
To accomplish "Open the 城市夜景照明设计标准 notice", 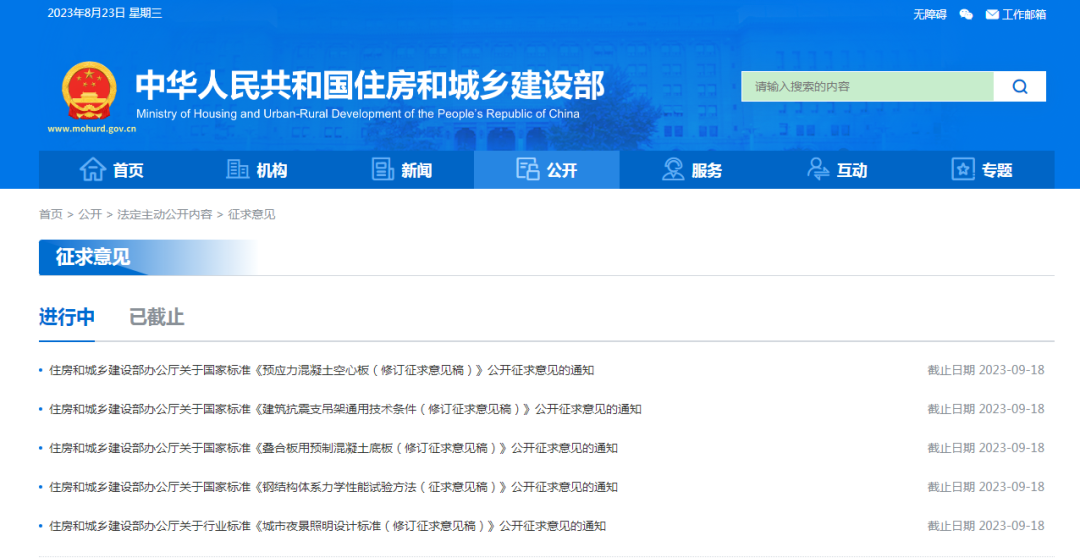I will pyautogui.click(x=327, y=526).
